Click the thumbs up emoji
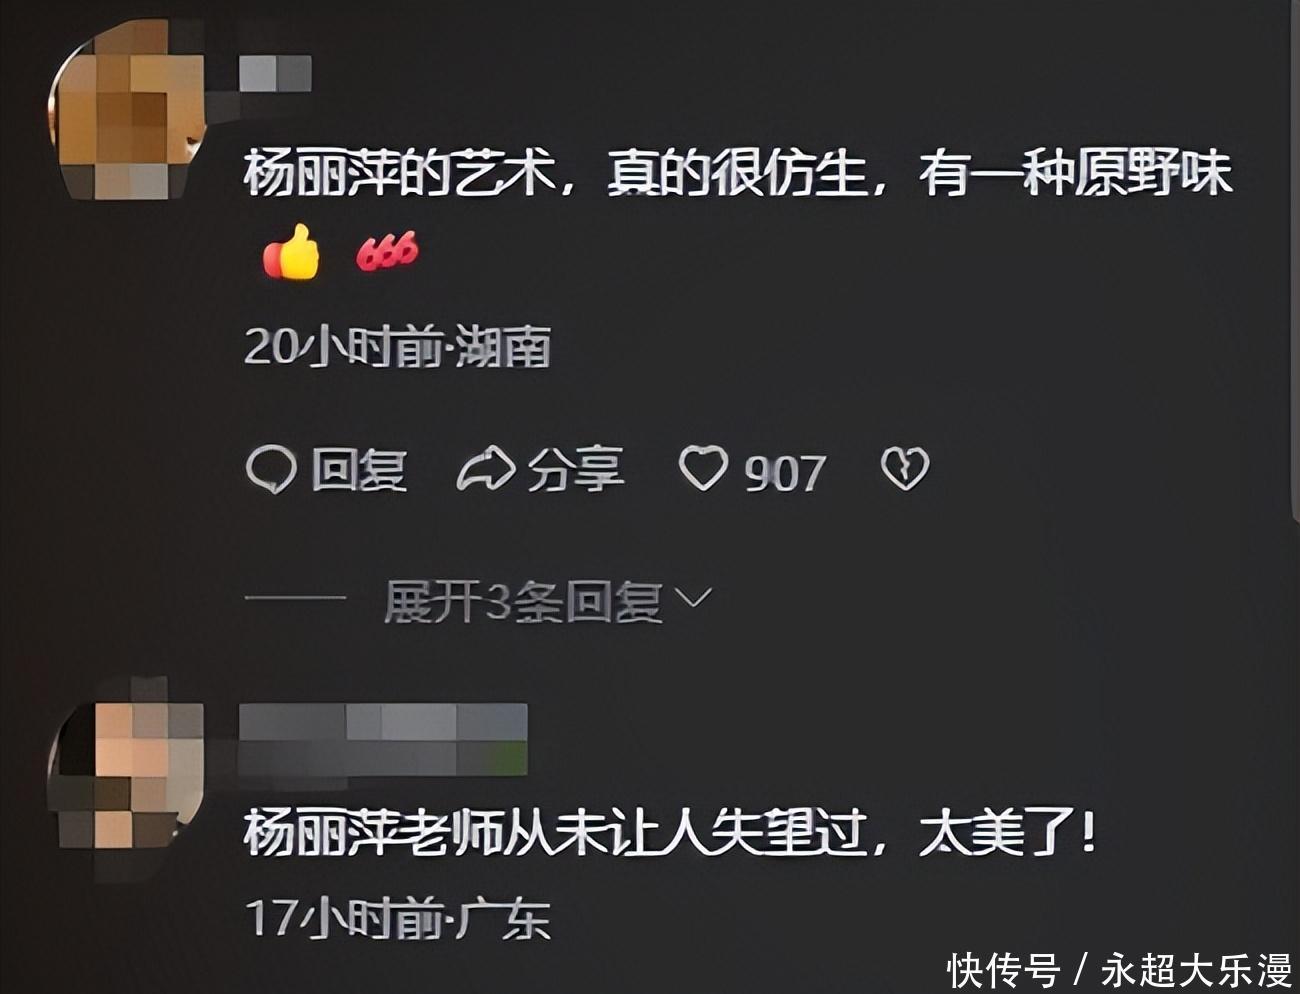The width and height of the screenshot is (1300, 994). point(291,250)
